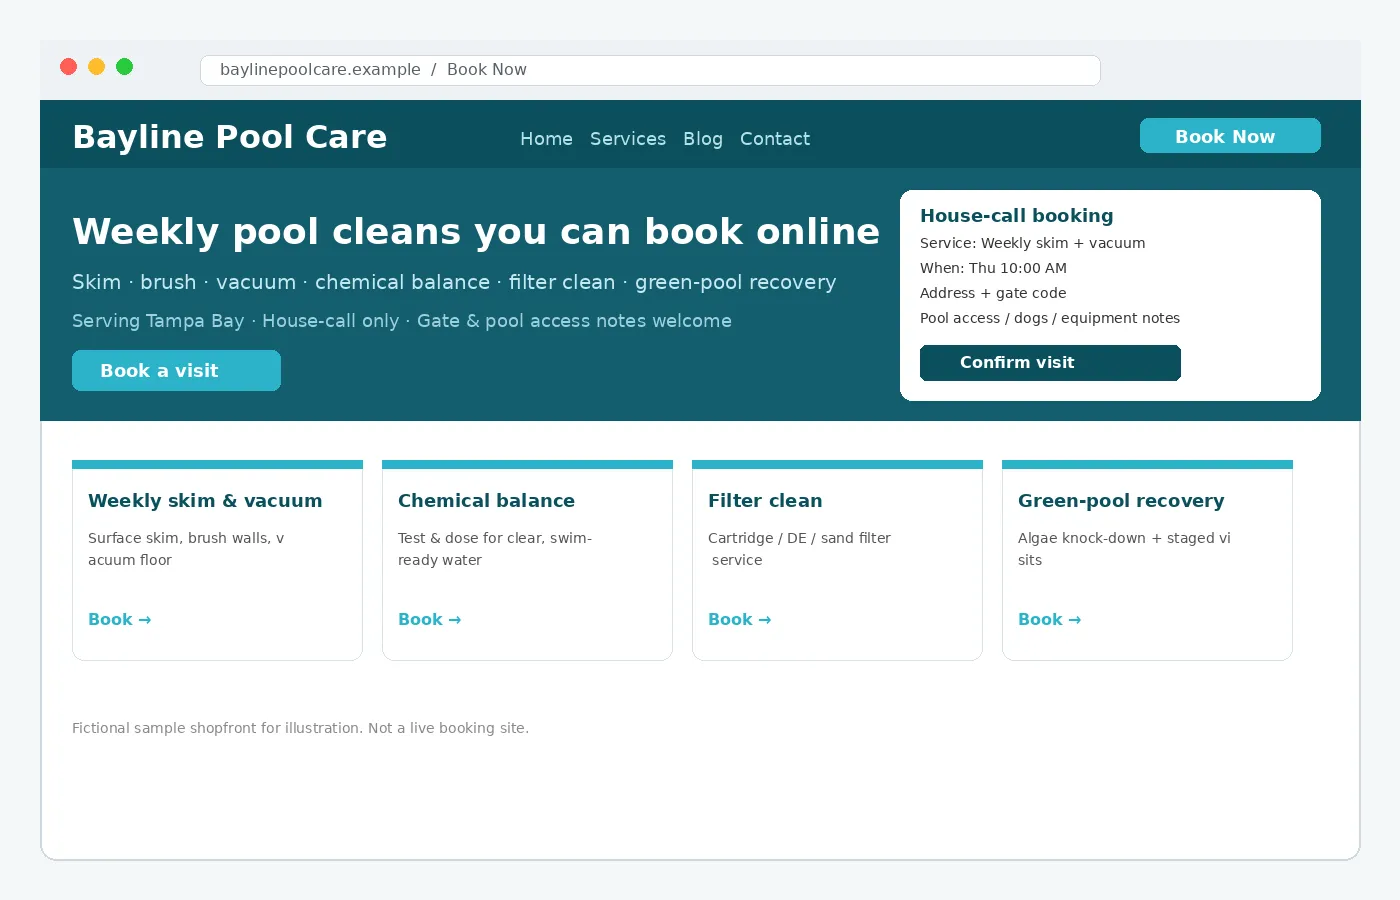Click the Address + gate code line
The height and width of the screenshot is (900, 1400).
coord(993,293)
